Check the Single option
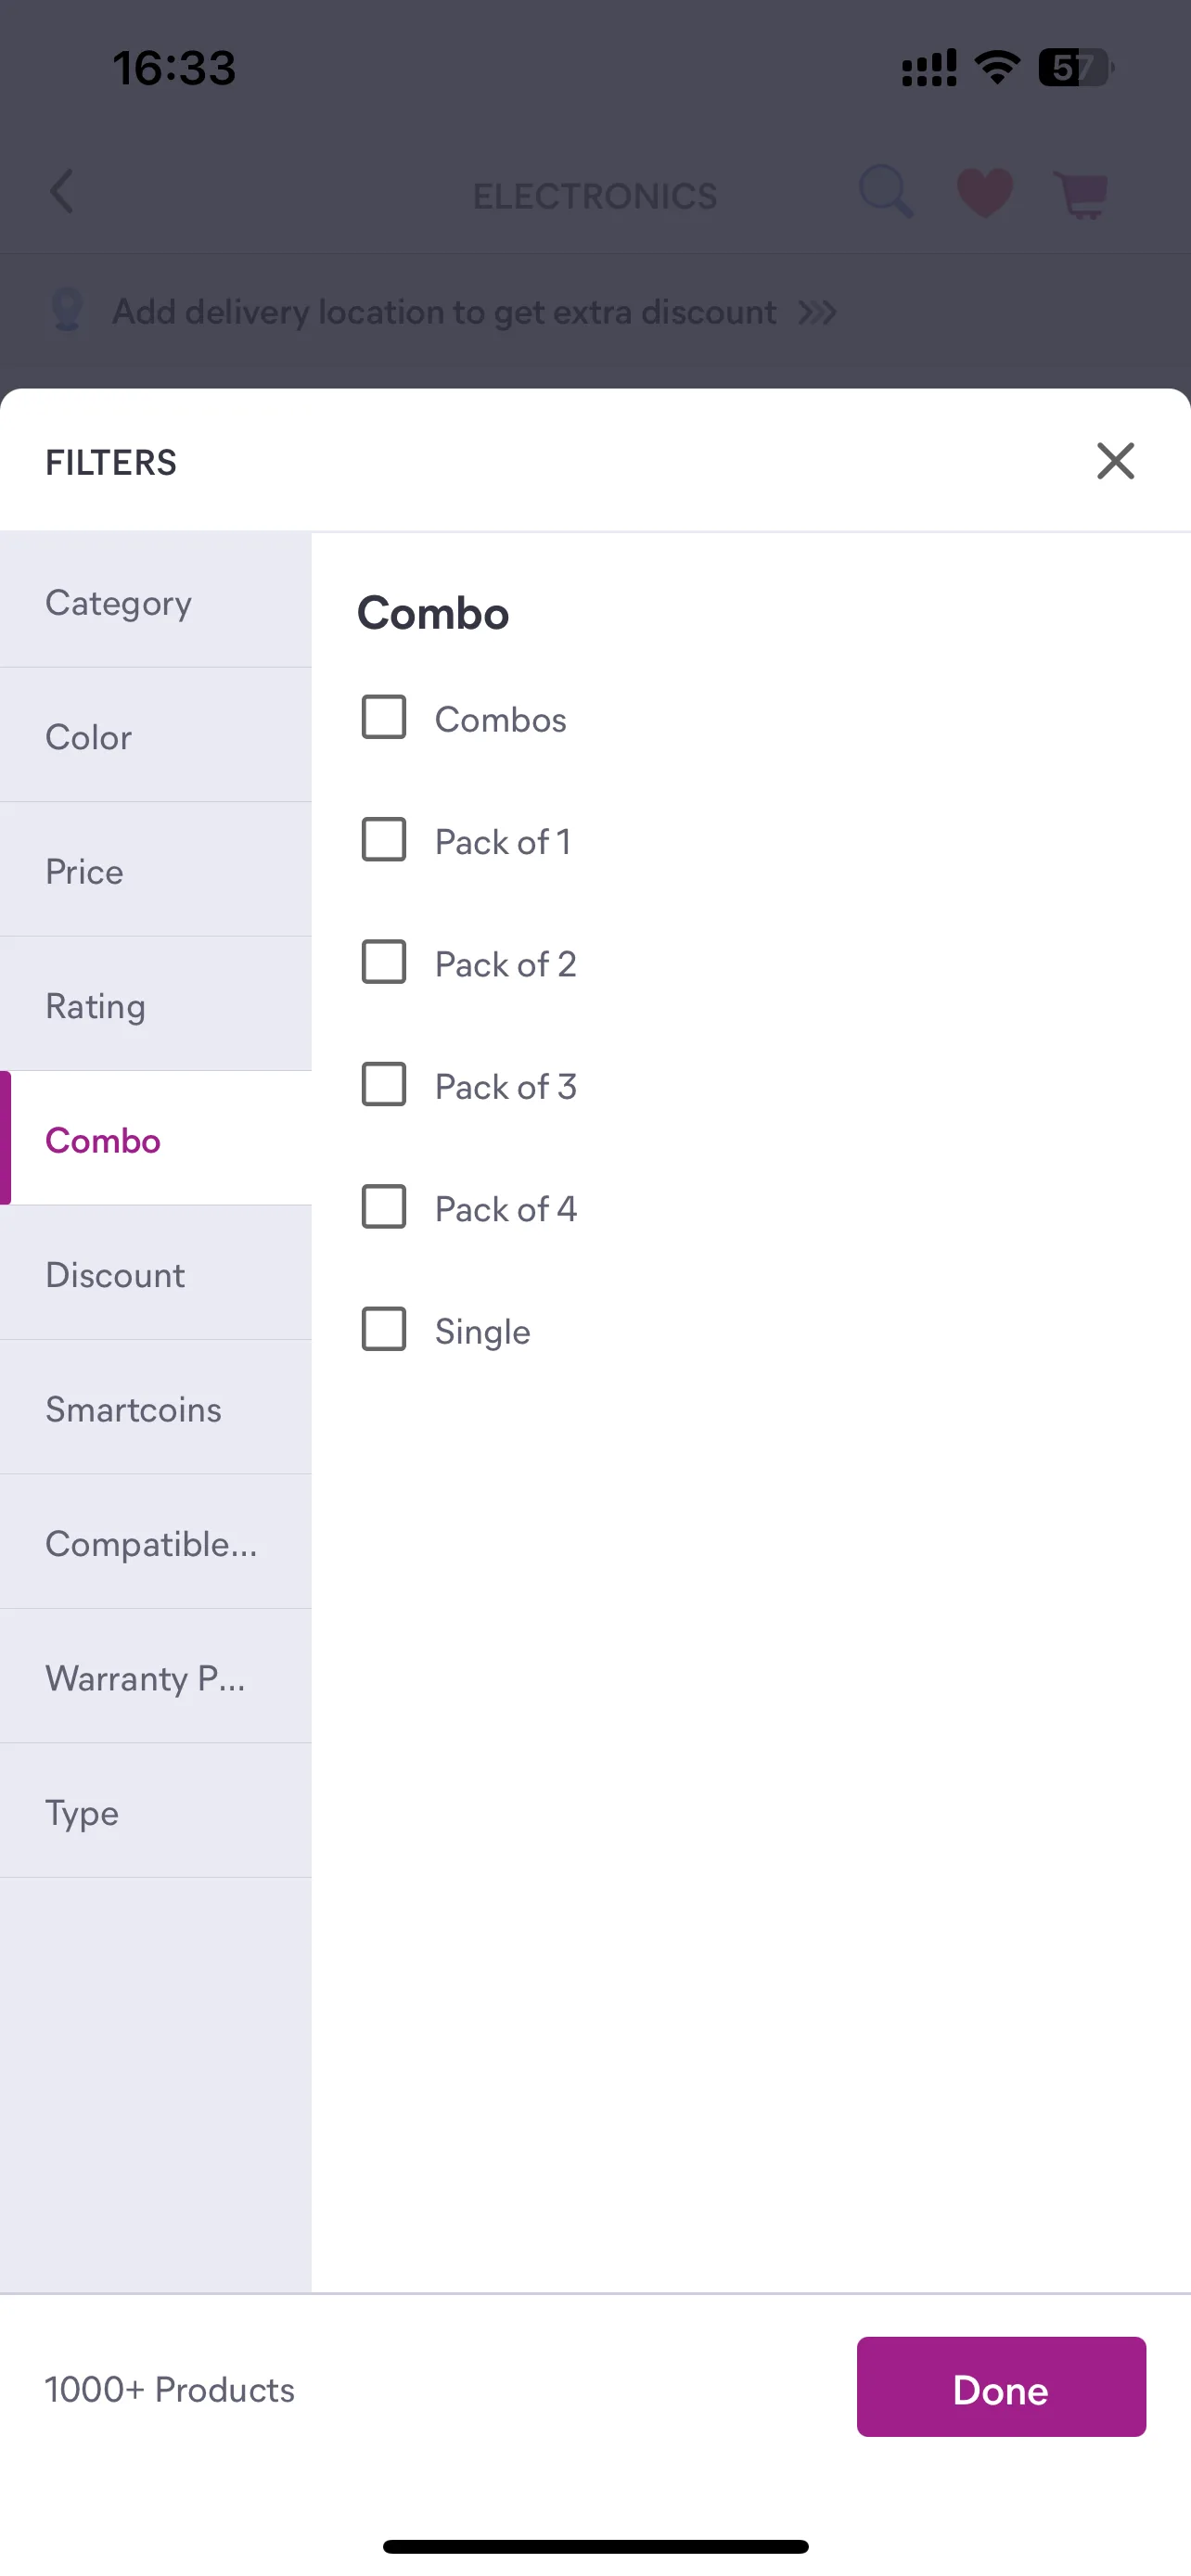The height and width of the screenshot is (2576, 1191). (384, 1330)
